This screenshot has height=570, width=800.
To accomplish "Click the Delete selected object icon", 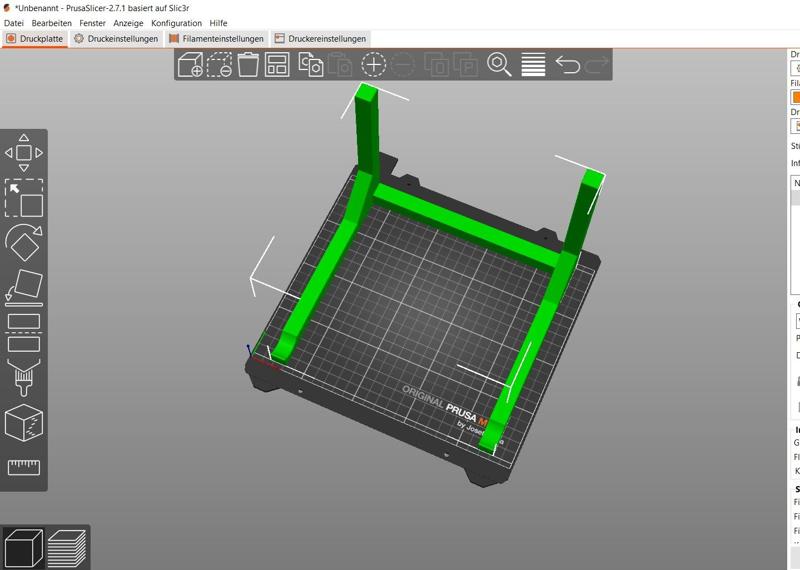I will 219,65.
